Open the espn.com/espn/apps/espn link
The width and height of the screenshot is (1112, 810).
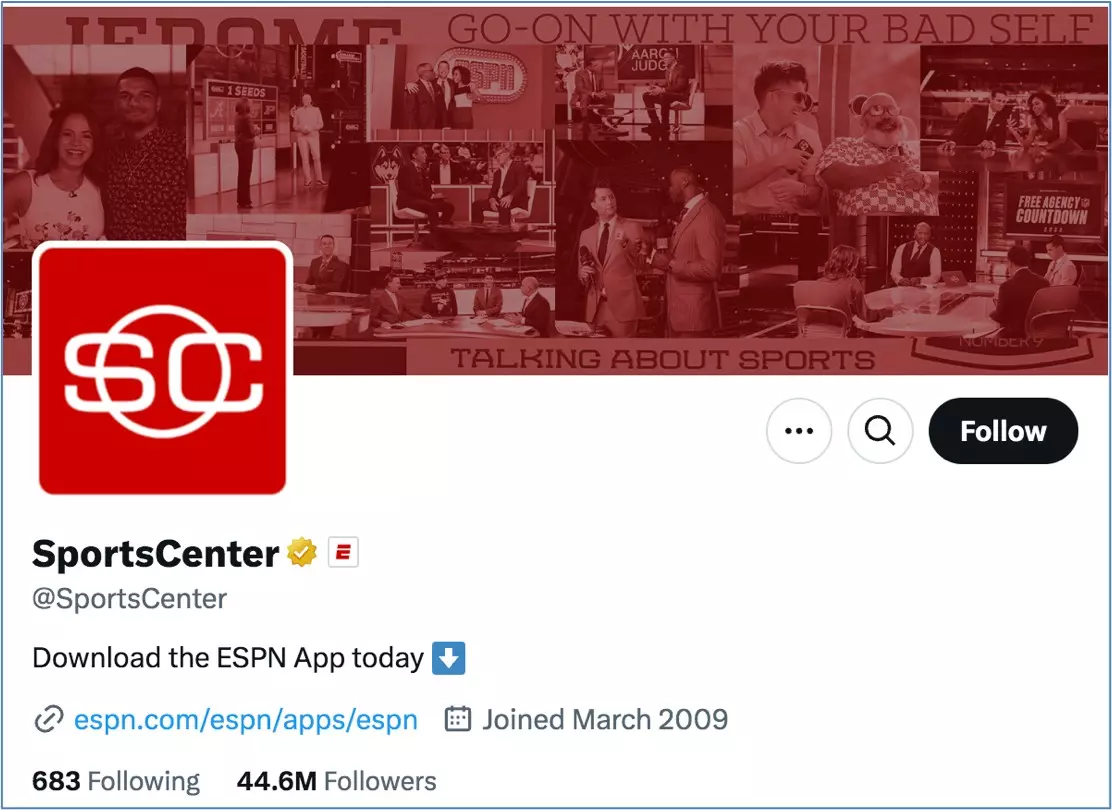pos(245,720)
